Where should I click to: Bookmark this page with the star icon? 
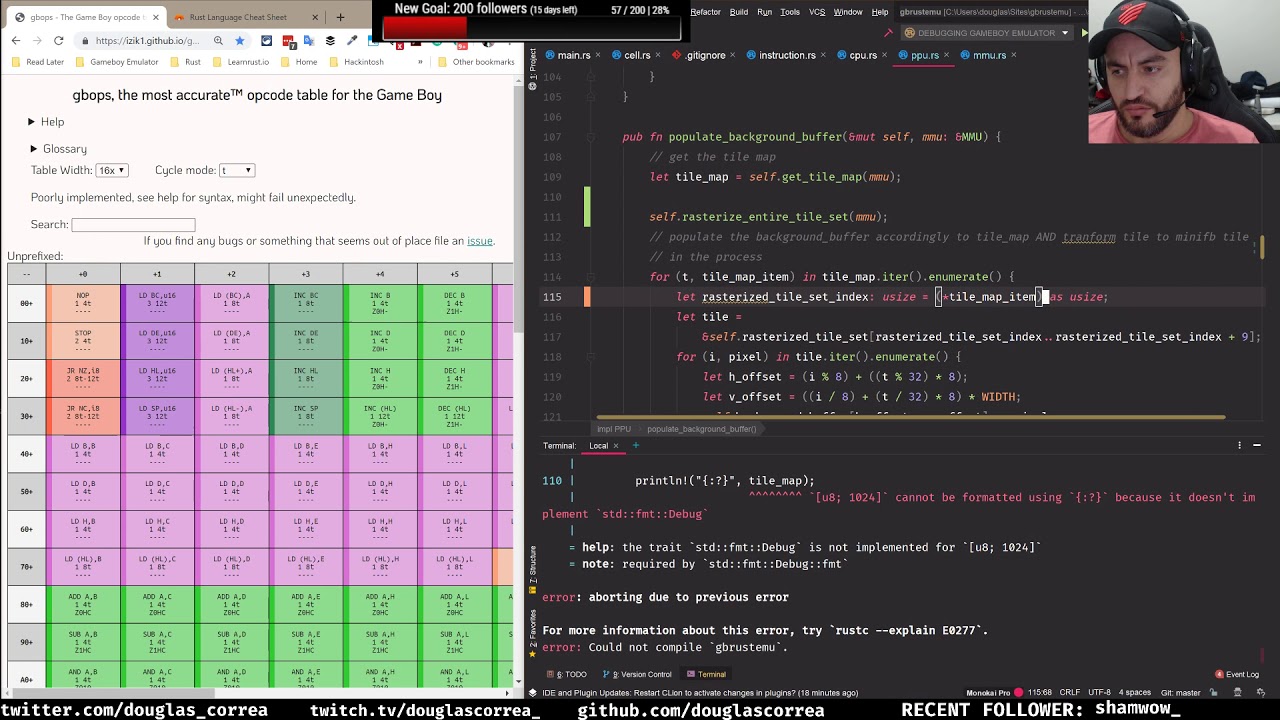(240, 40)
